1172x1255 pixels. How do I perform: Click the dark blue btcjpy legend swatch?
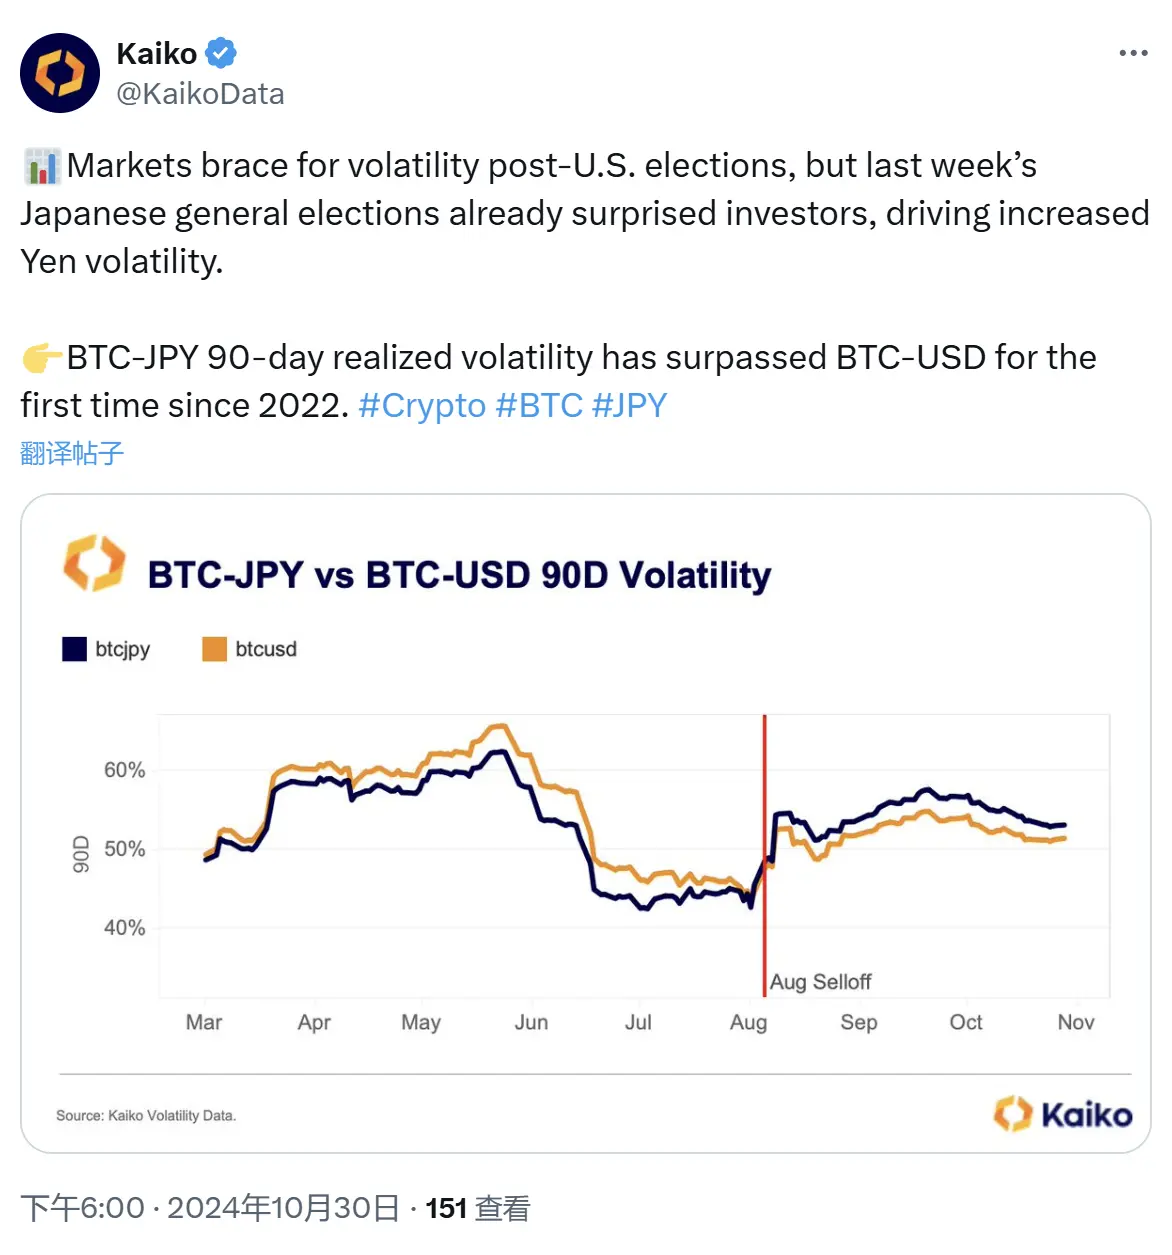pos(73,648)
